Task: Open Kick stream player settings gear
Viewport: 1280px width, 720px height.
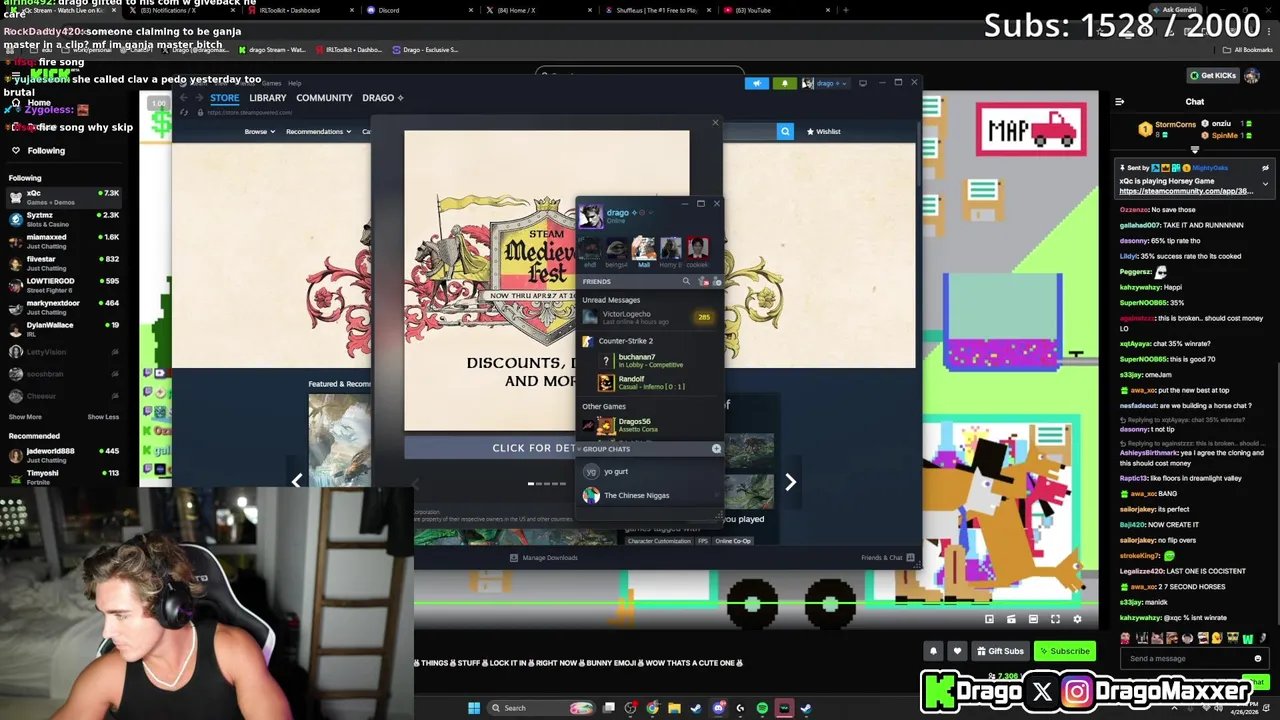Action: pos(1077,619)
